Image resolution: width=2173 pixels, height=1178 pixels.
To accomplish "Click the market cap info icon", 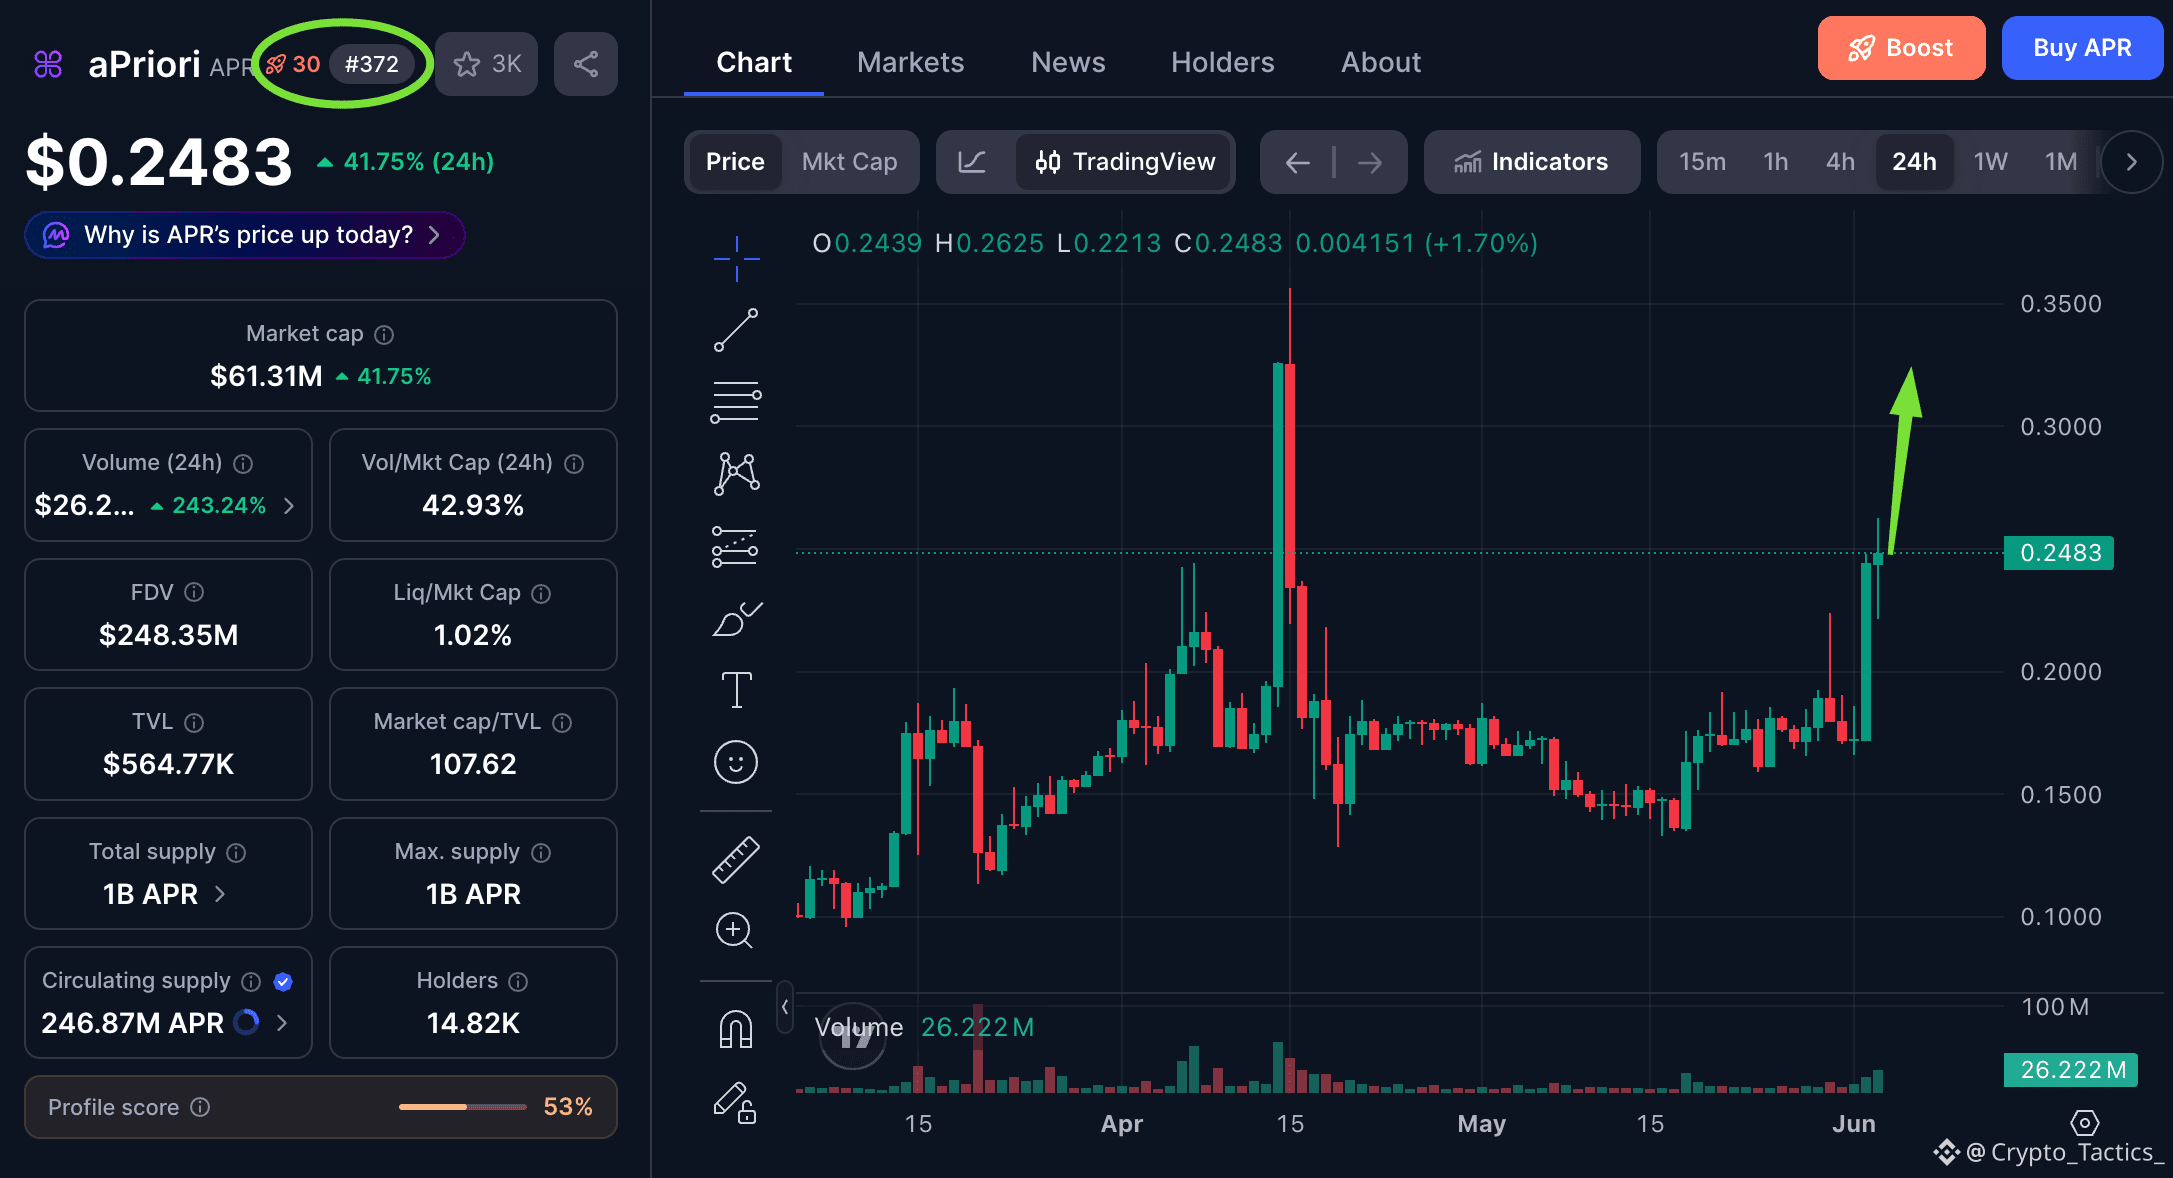I will pos(384,335).
